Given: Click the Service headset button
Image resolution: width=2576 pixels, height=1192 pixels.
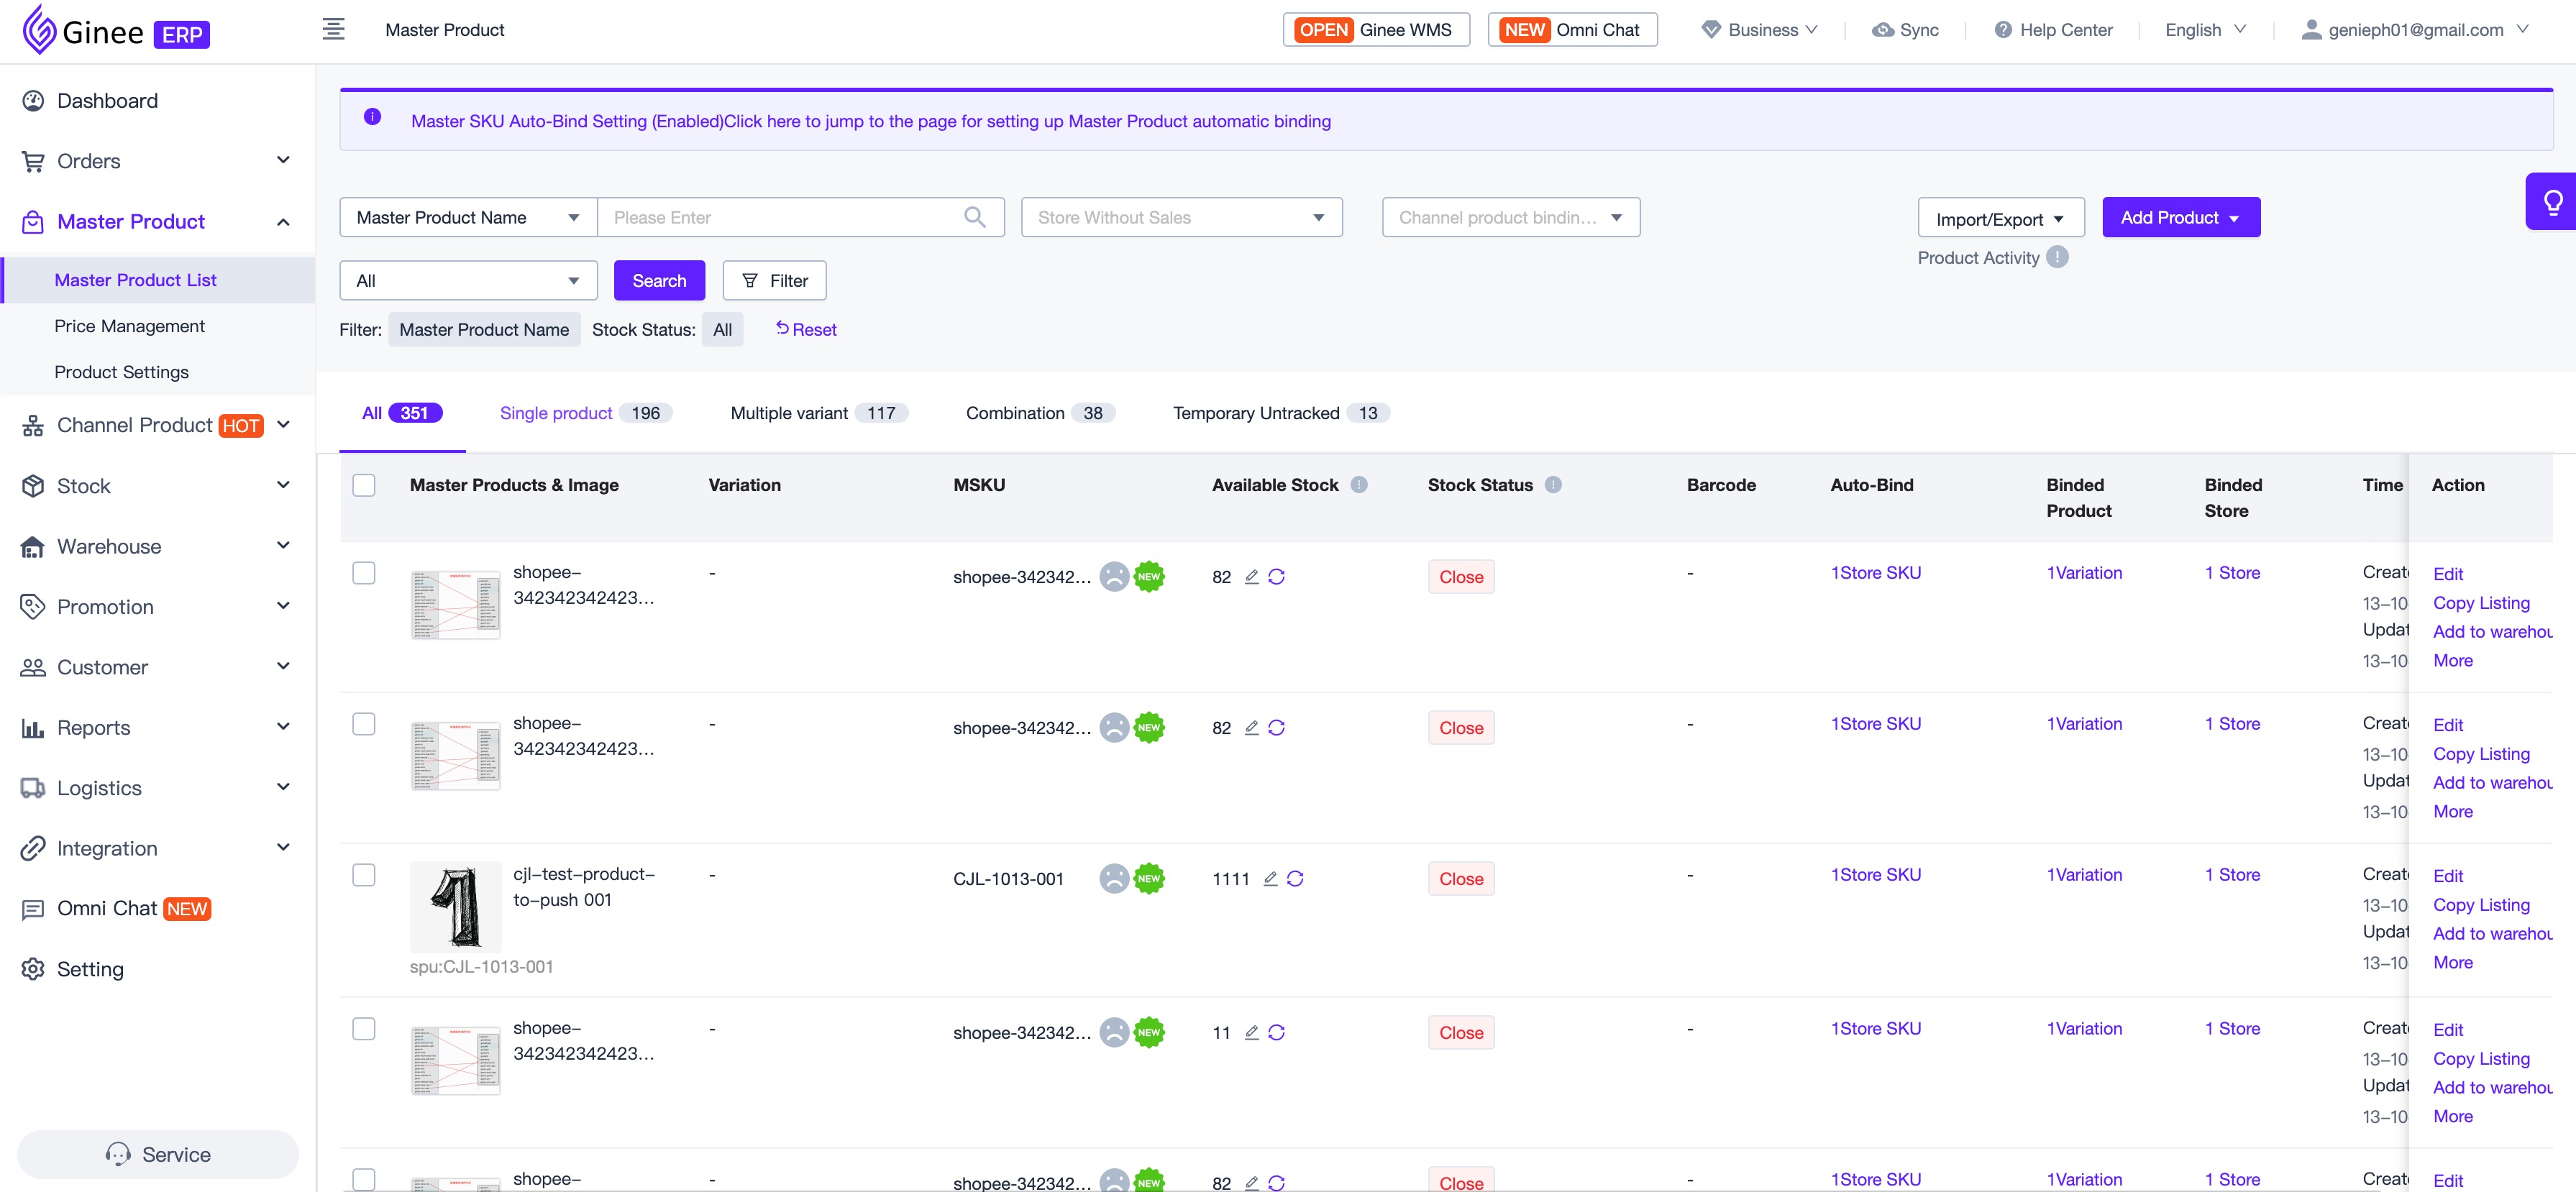Looking at the screenshot, I should 158,1155.
